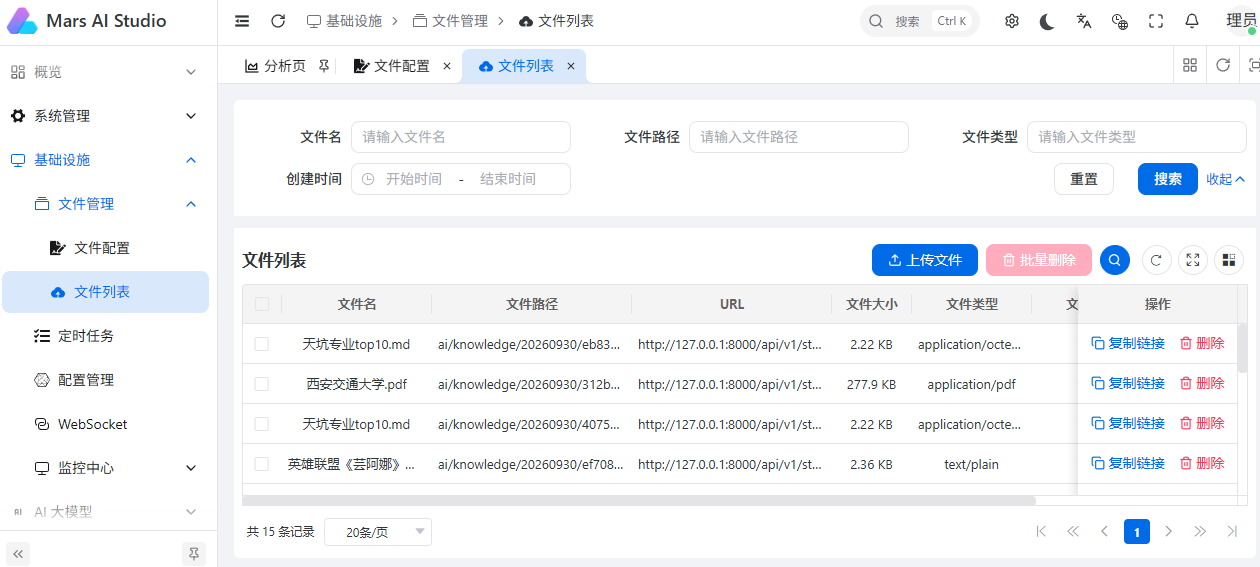
Task: Toggle the sidebar menu hamburger icon
Action: (x=242, y=21)
